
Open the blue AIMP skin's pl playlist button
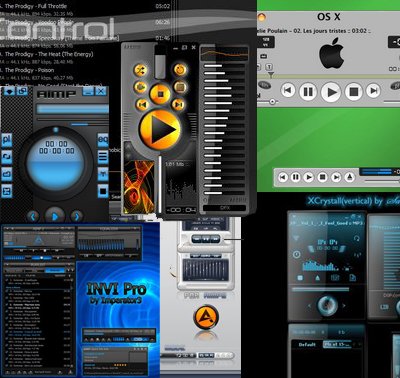click(x=7, y=139)
